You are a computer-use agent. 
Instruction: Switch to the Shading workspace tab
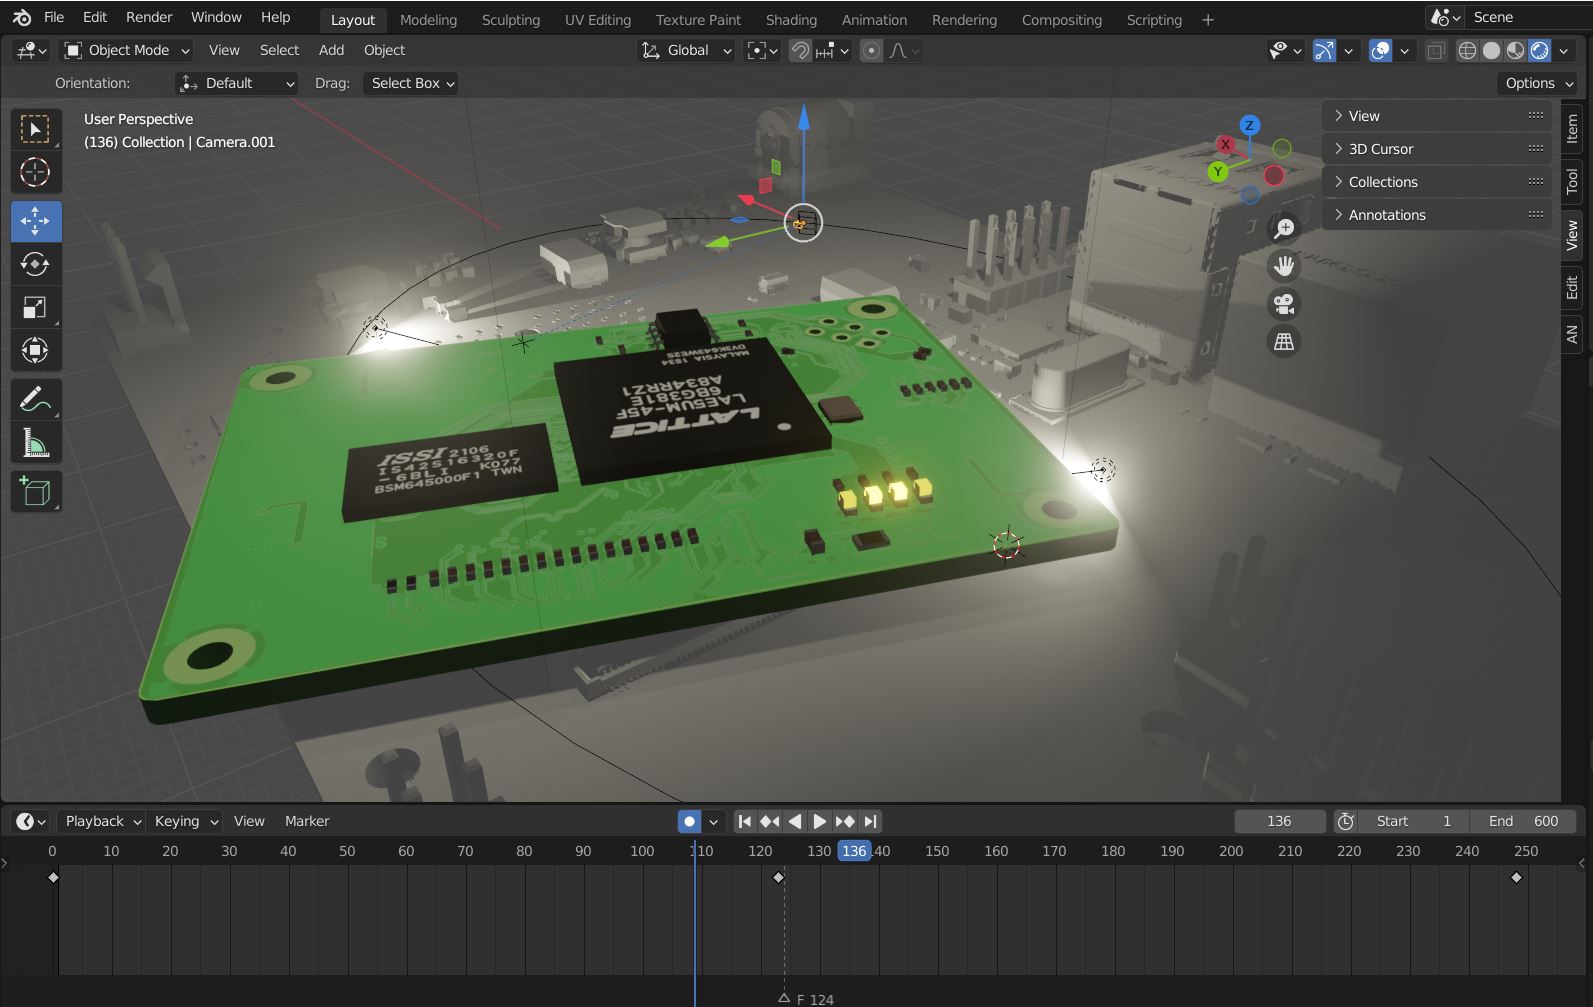[x=791, y=20]
